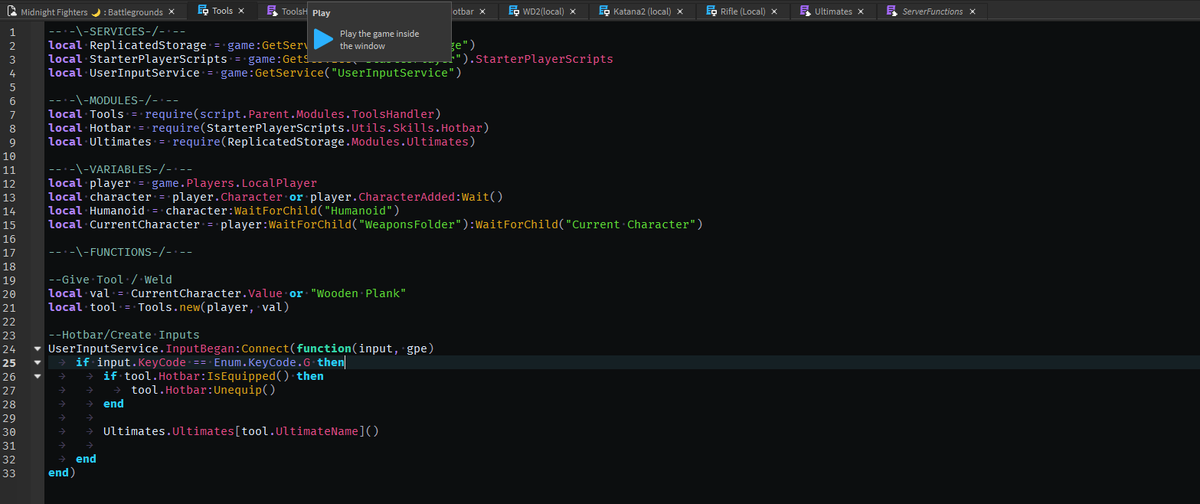Click the "--Hotbar/Create Inputs" comment
The width and height of the screenshot is (1200, 504).
(x=124, y=335)
